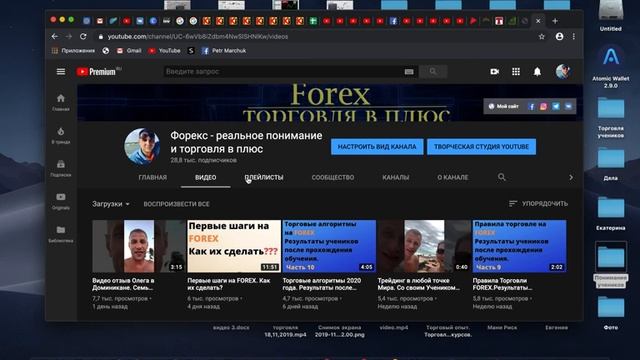
Task: Open the on-screen keyboard icon in search box
Action: (x=409, y=72)
